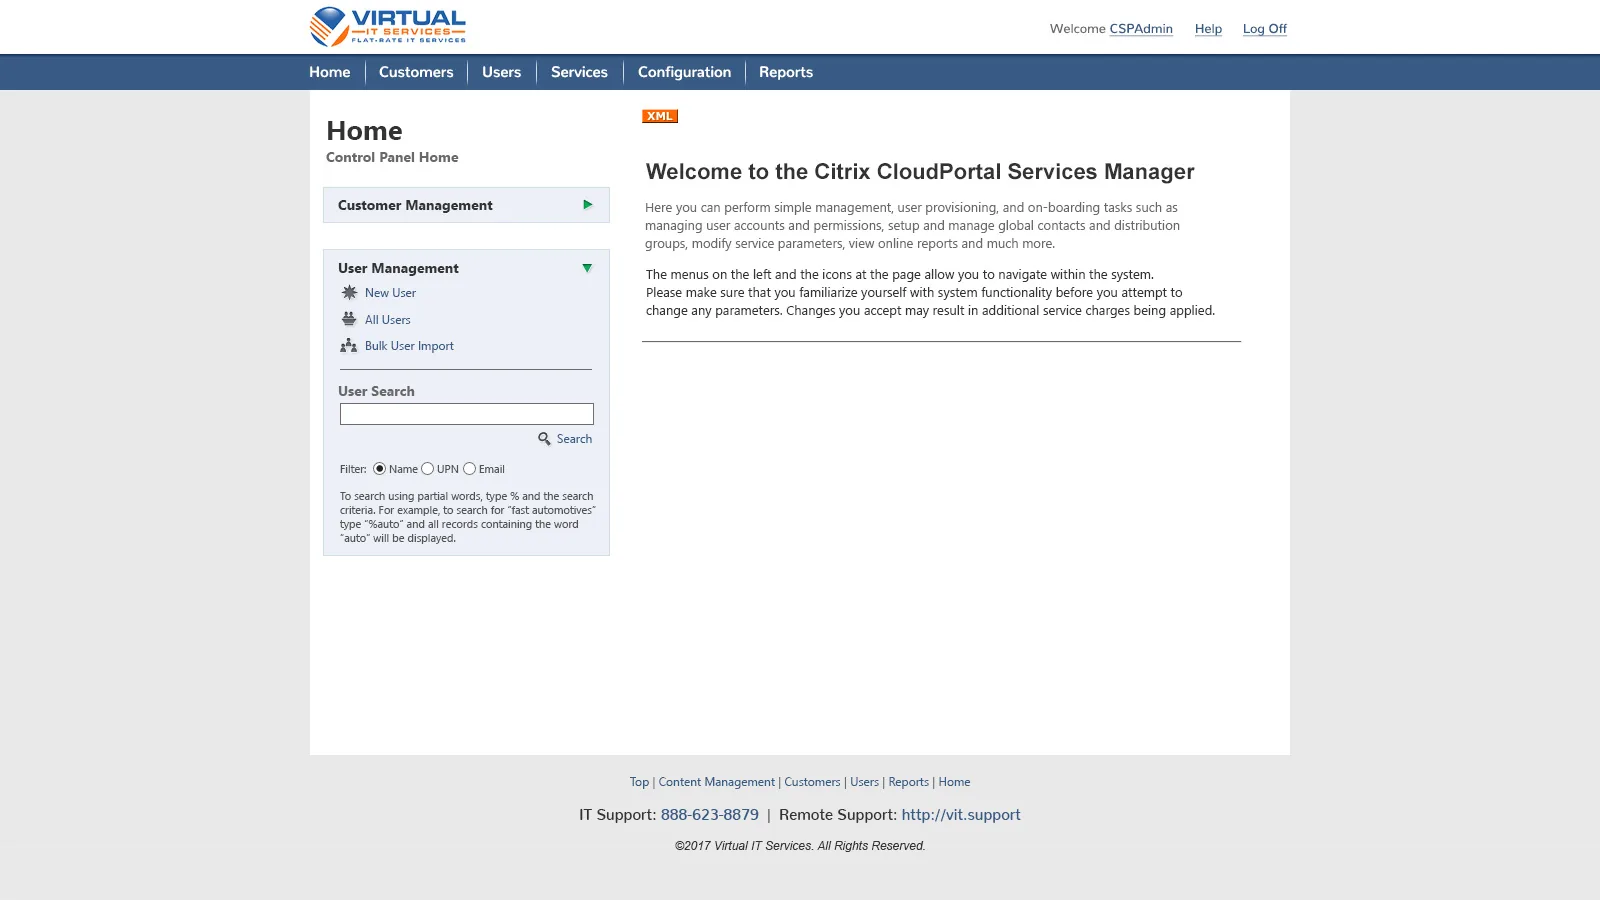Open the Users menu in navigation bar
Image resolution: width=1600 pixels, height=900 pixels.
point(501,72)
